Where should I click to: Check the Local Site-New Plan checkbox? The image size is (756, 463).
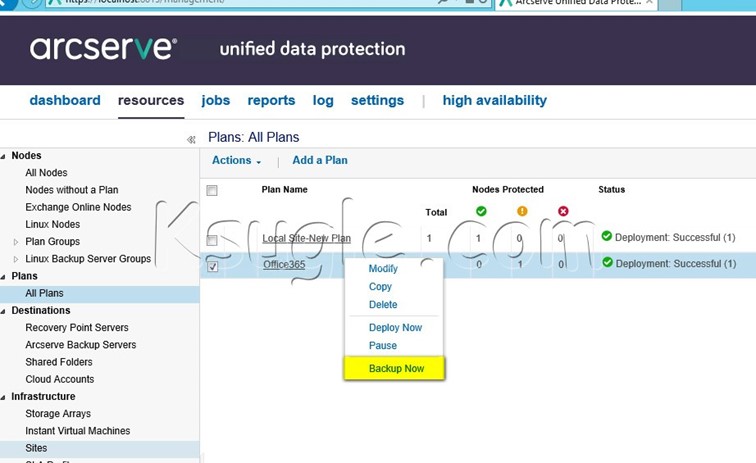point(212,240)
